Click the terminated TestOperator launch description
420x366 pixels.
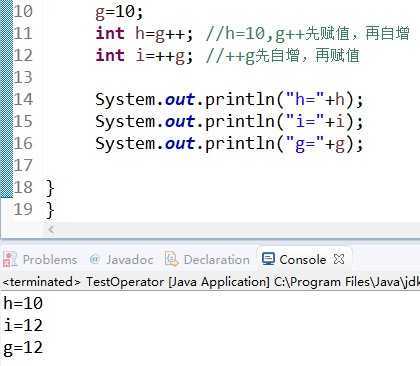(211, 282)
